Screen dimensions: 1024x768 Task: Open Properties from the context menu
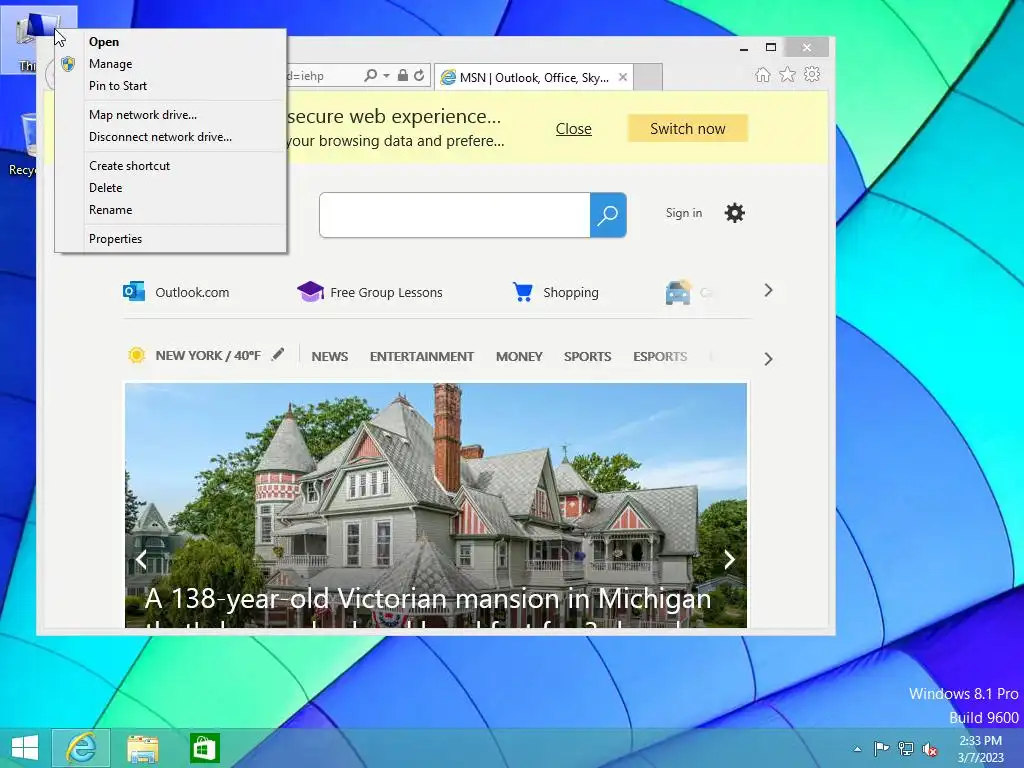point(170,239)
